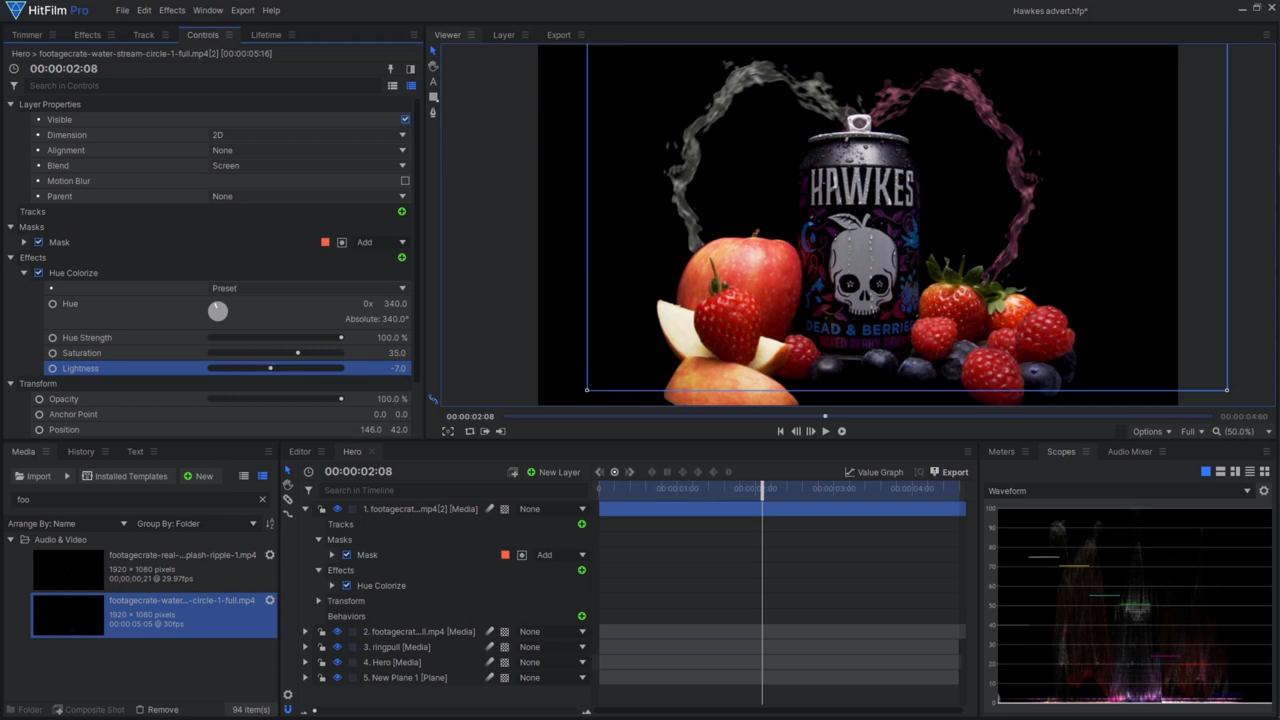Open Waveform scope settings gear
This screenshot has width=1280, height=720.
pos(1264,491)
